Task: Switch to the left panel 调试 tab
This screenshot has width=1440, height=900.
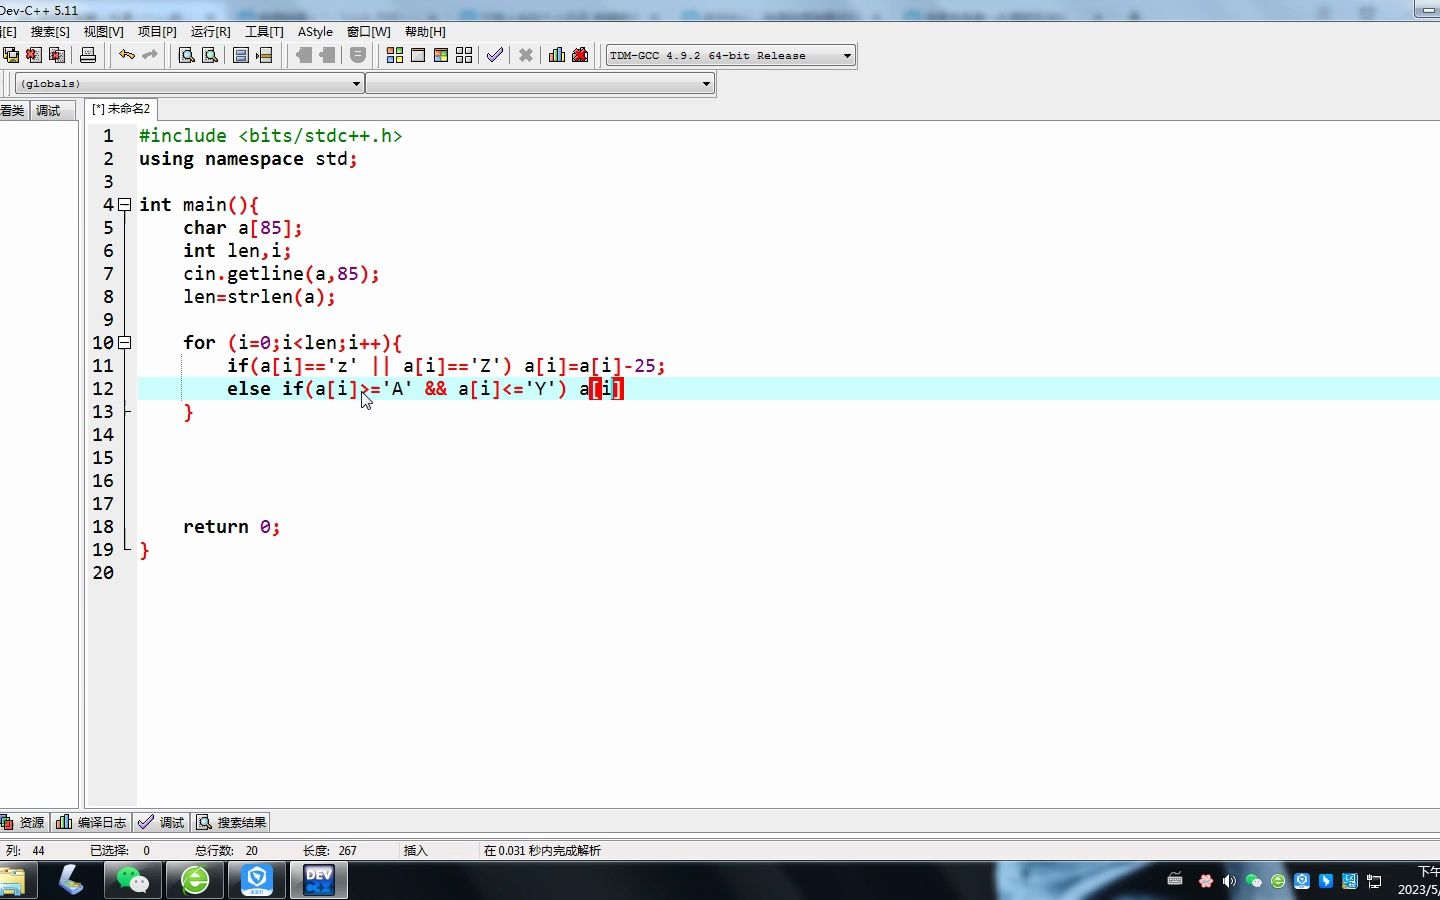Action: [49, 111]
